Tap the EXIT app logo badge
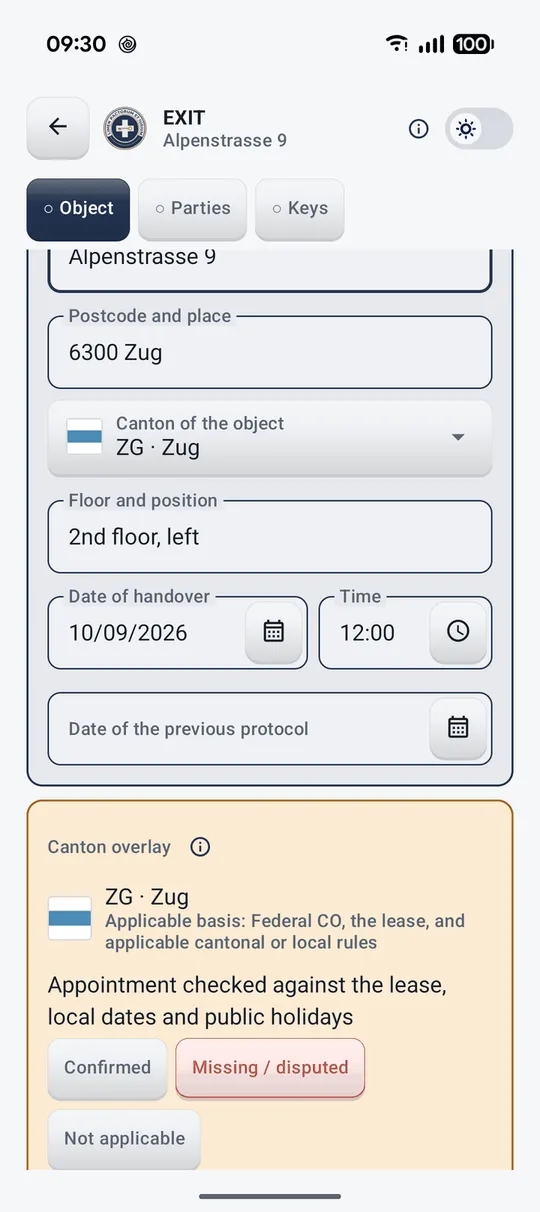 (126, 128)
